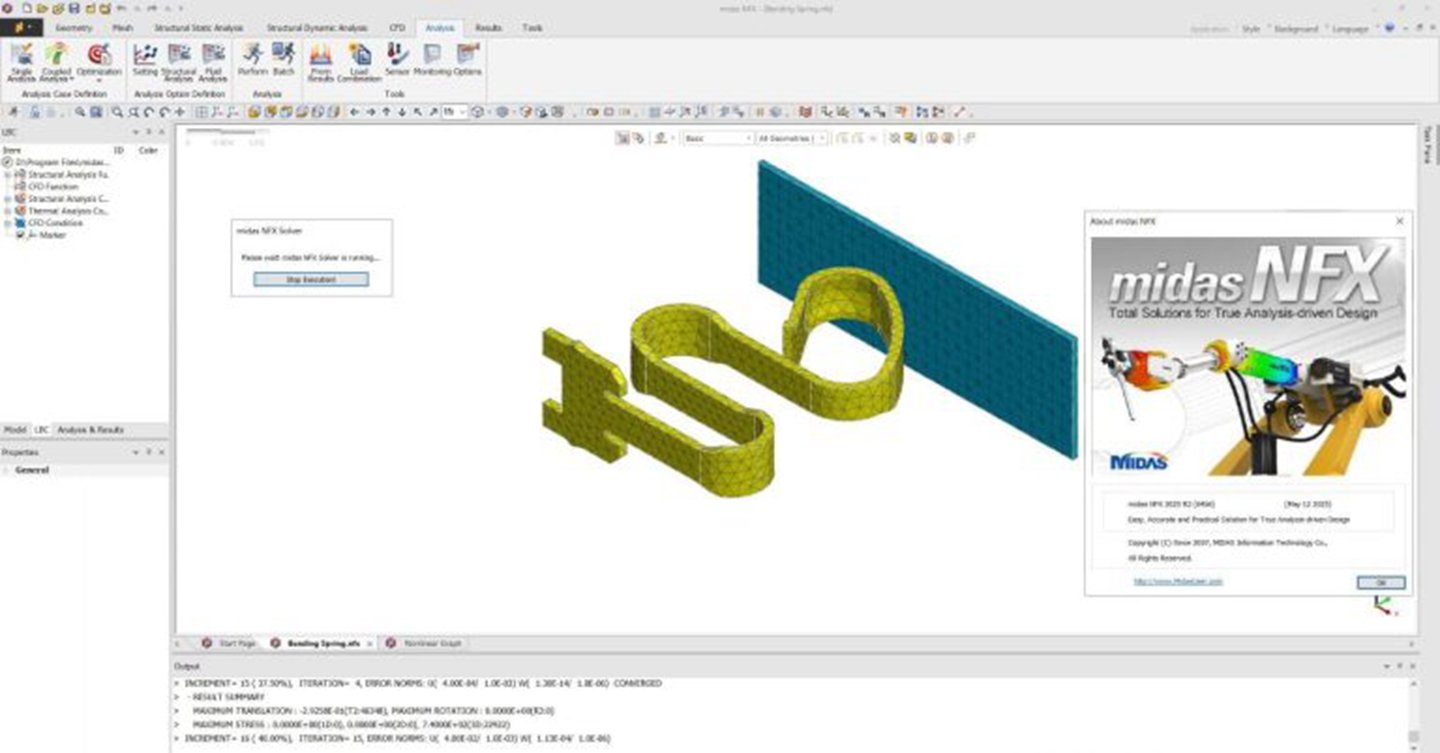The image size is (1440, 753).
Task: Switch to the Nonlinear Graph tab
Action: click(x=426, y=643)
